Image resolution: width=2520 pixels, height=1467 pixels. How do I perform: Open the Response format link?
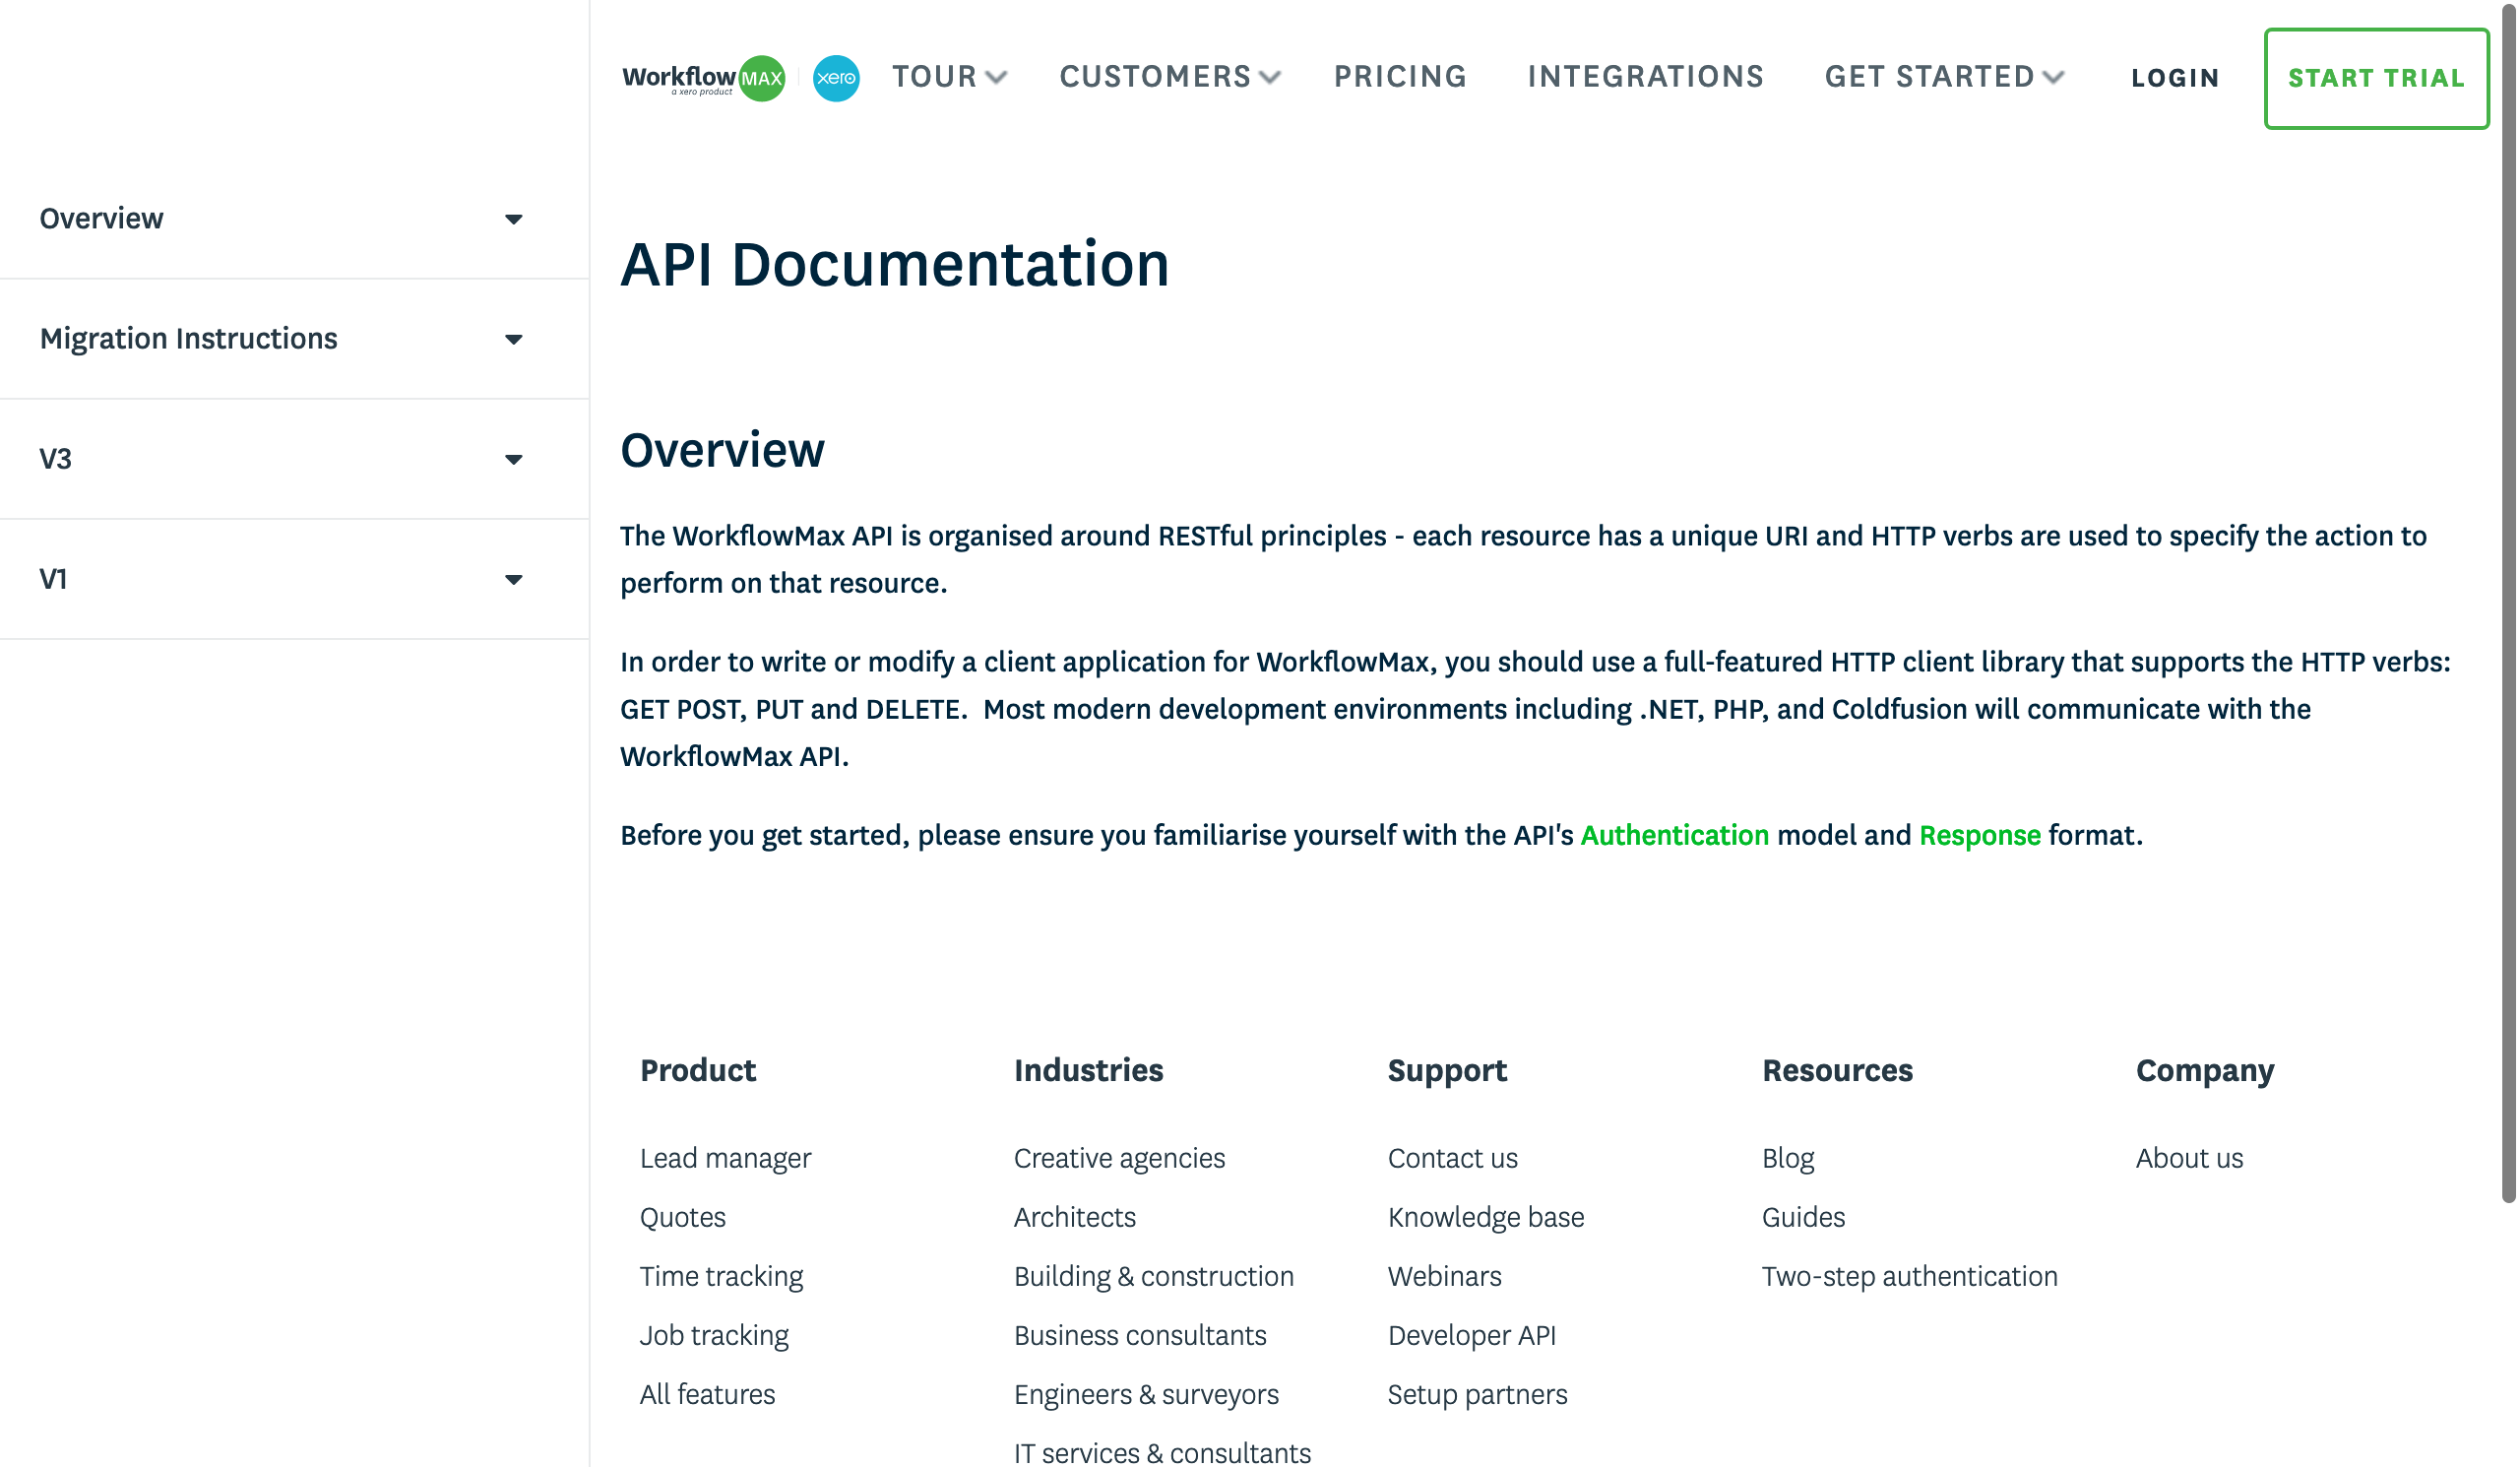click(x=1980, y=835)
